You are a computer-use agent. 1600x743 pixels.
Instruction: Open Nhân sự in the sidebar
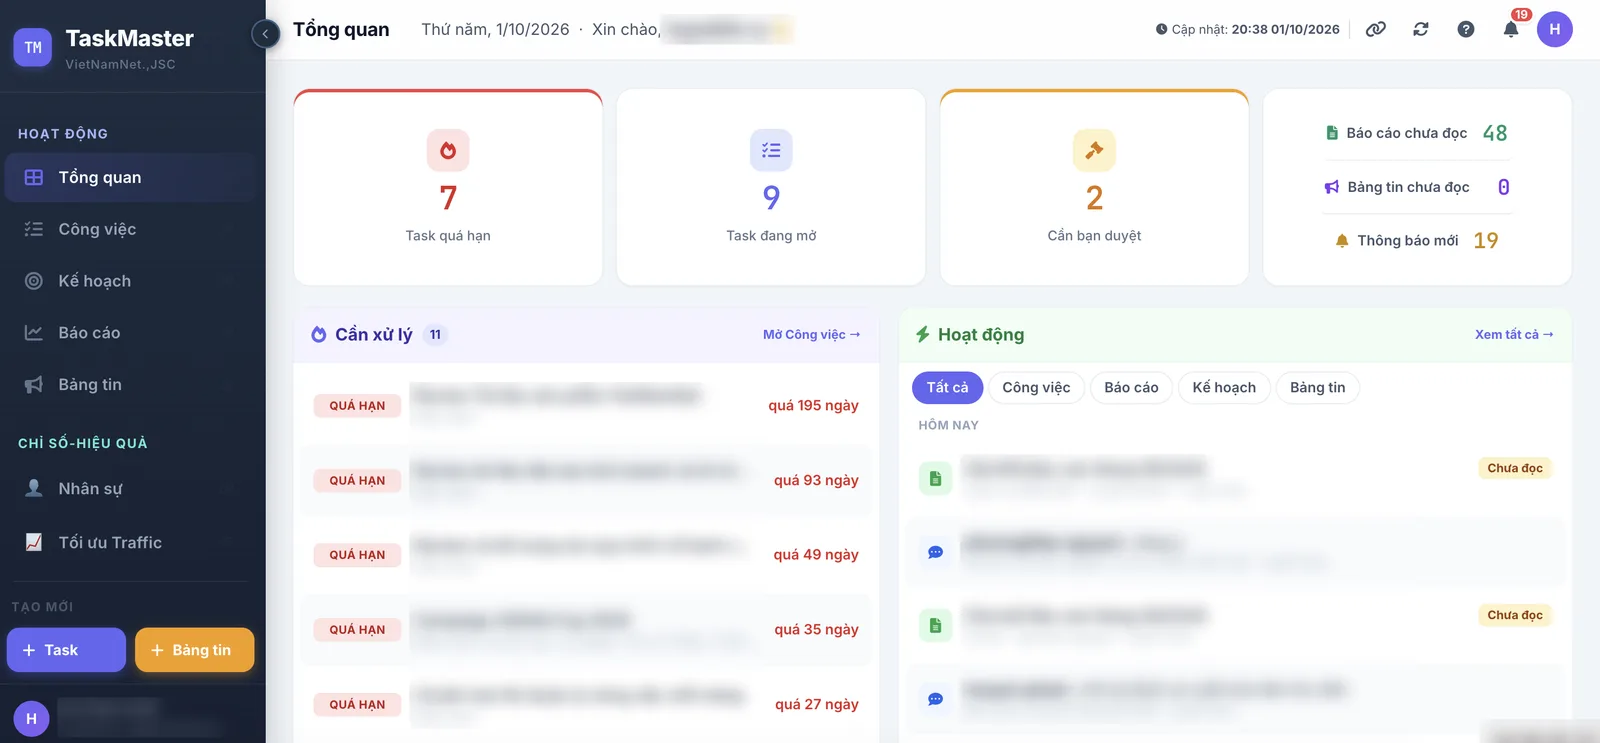coord(132,489)
